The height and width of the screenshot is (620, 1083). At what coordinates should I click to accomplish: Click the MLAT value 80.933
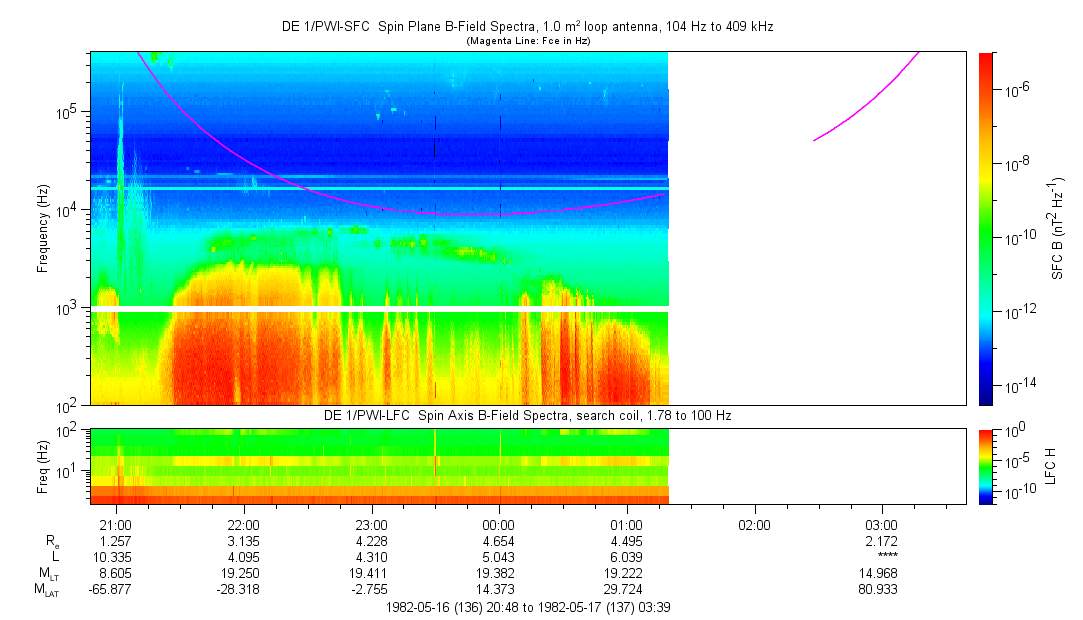(x=881, y=589)
